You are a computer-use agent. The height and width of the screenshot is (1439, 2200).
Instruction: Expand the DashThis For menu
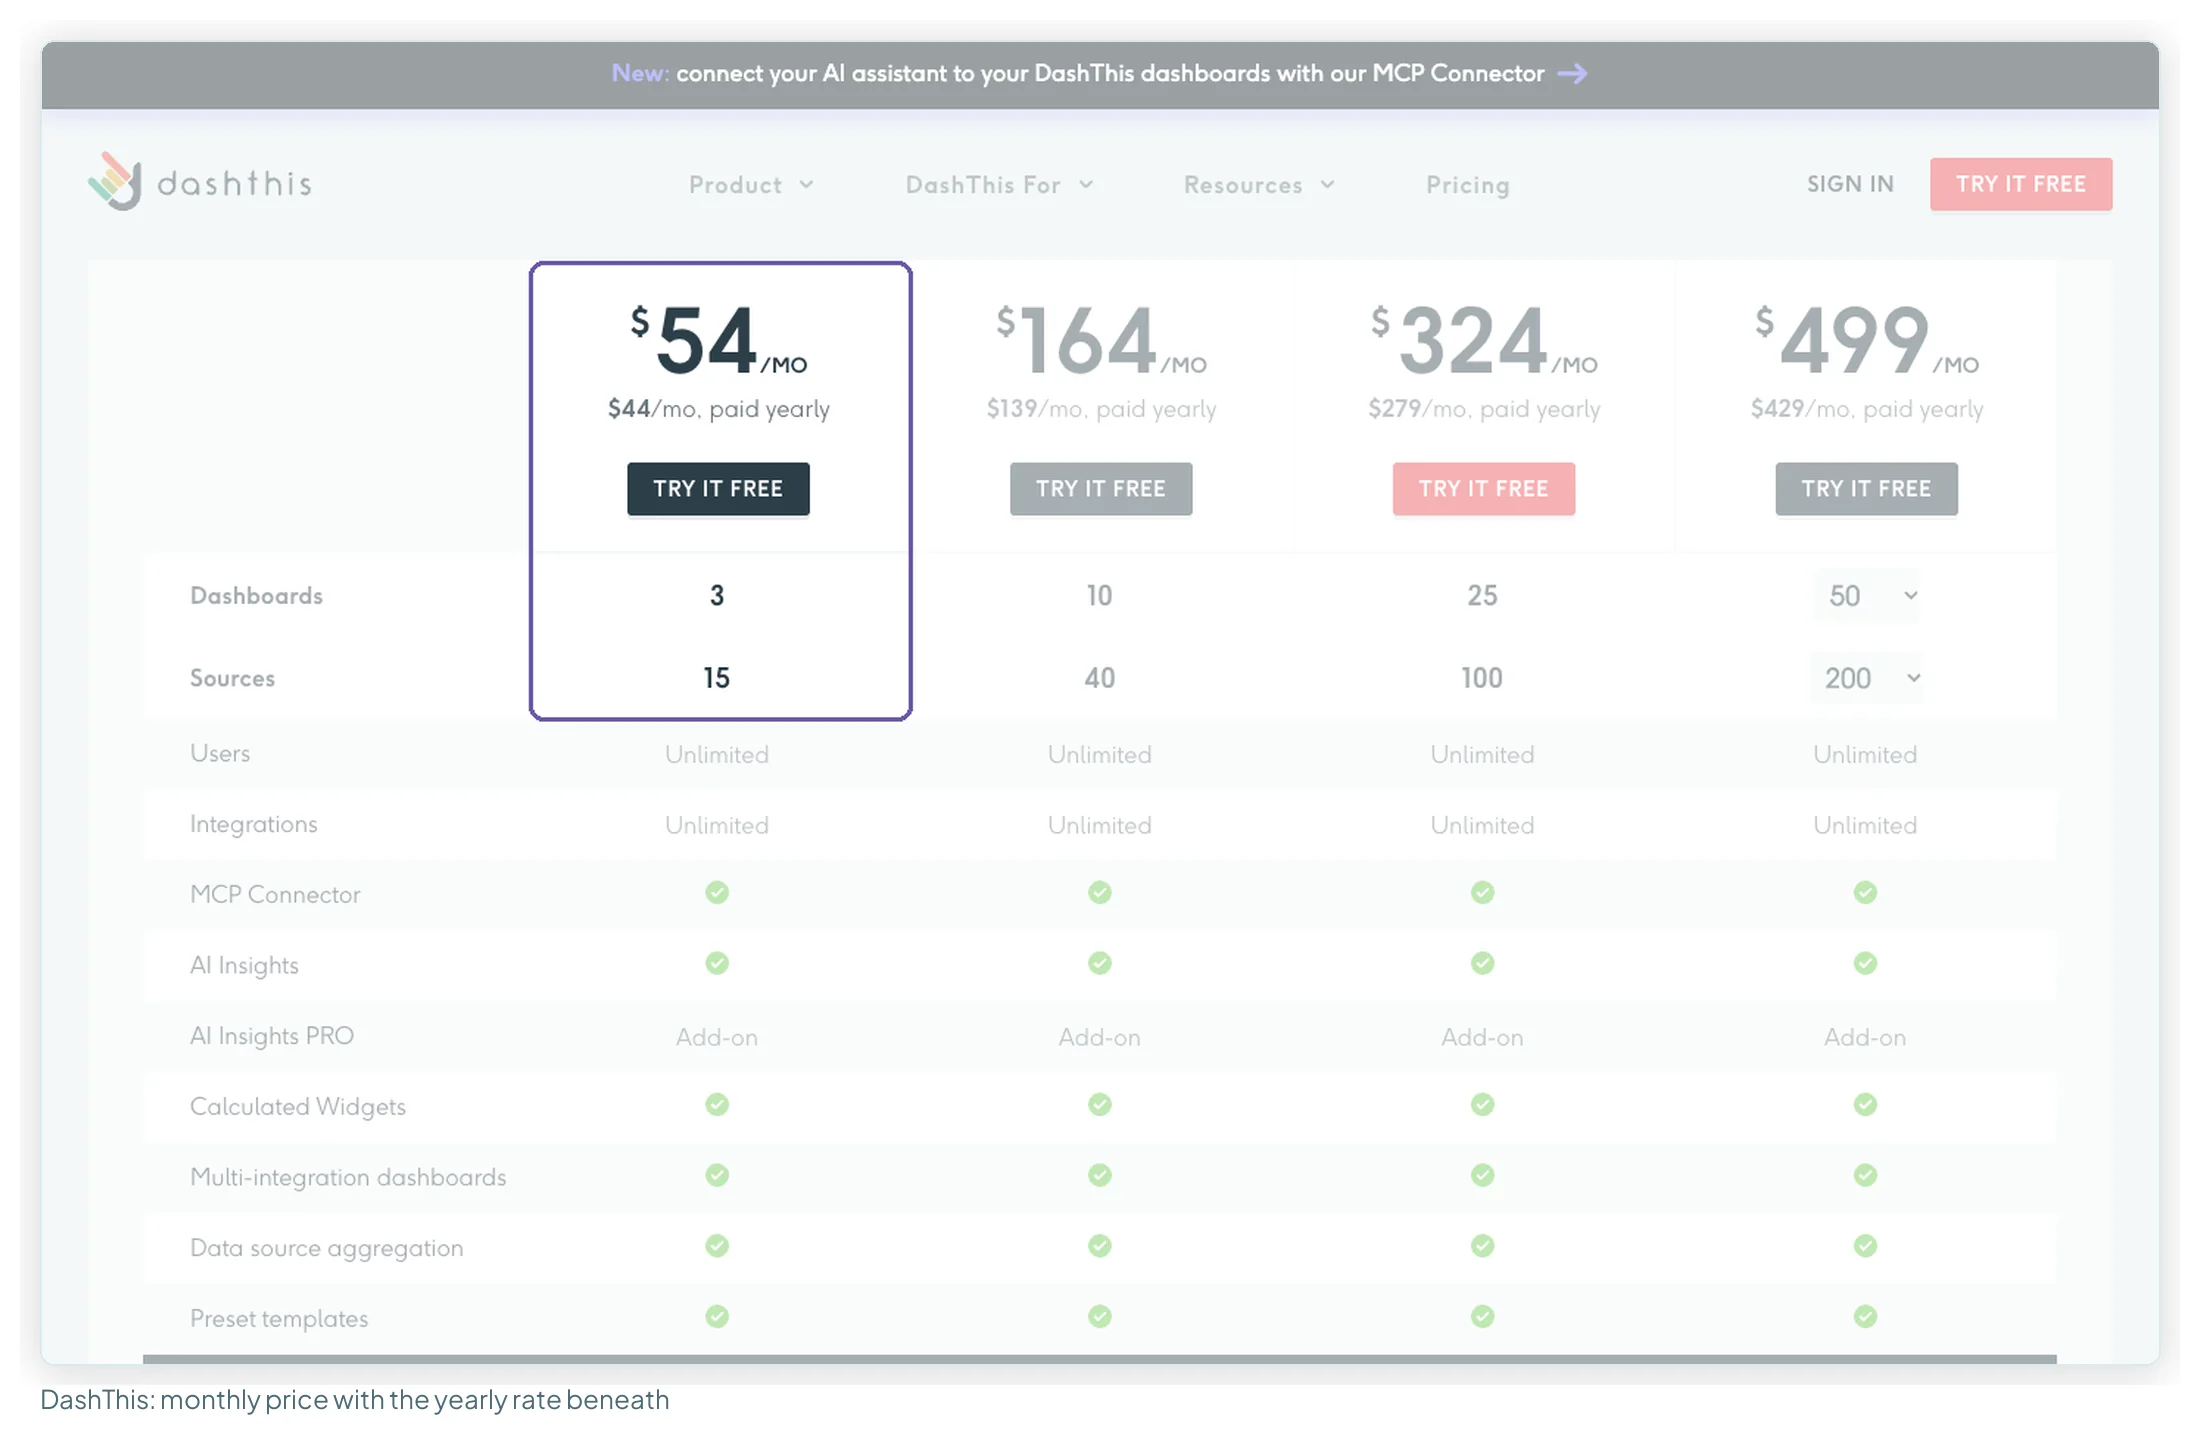tap(999, 185)
